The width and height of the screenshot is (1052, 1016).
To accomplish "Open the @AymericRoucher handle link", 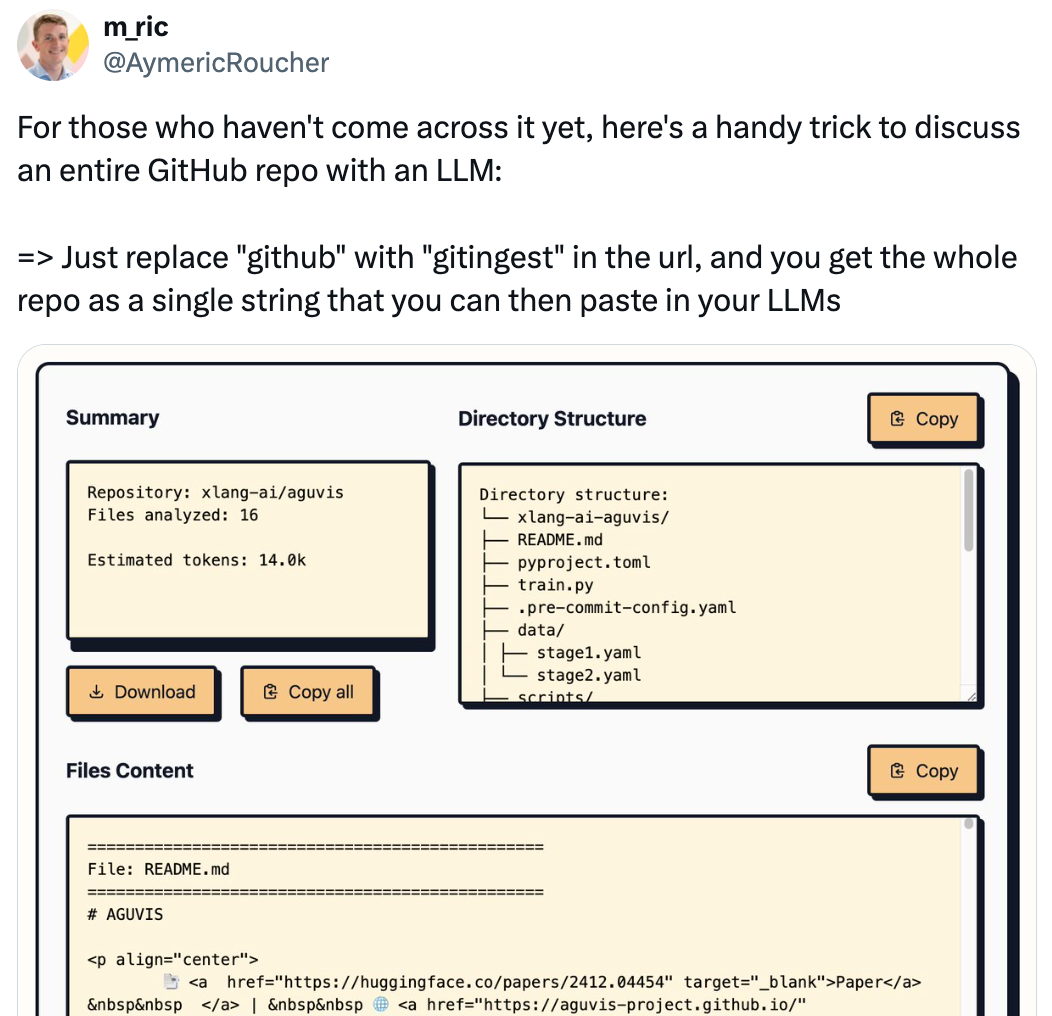I will [x=216, y=62].
